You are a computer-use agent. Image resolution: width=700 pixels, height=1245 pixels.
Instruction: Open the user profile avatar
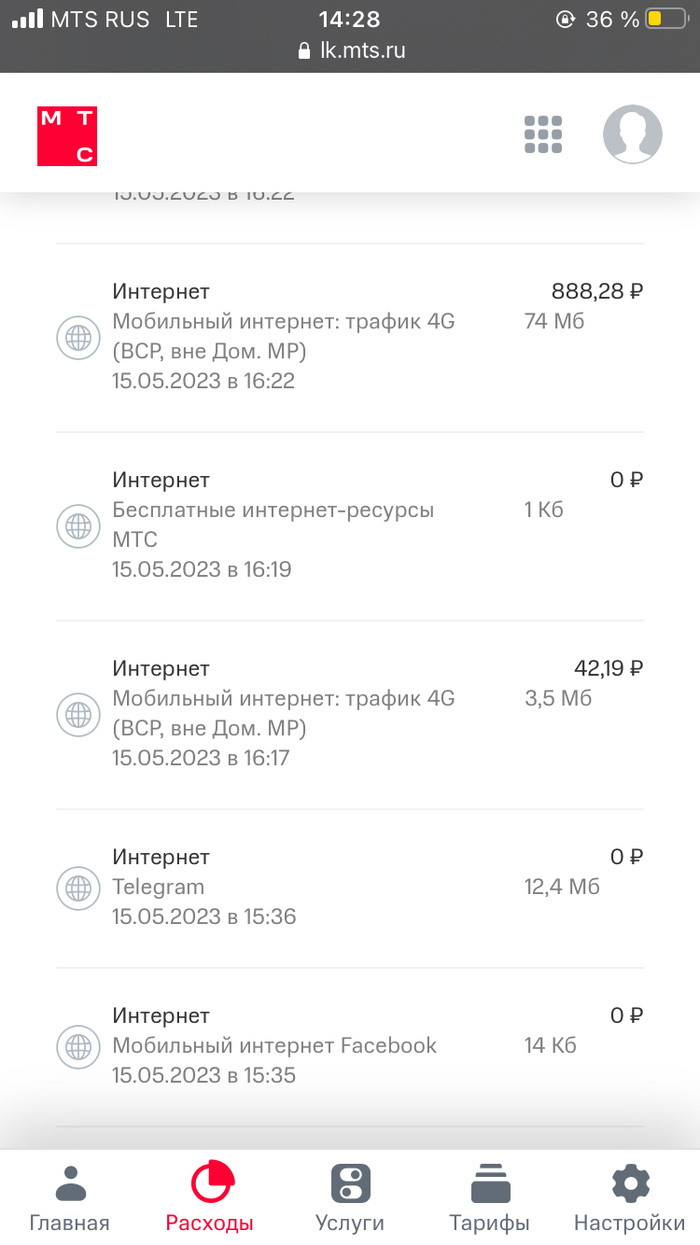[x=632, y=135]
